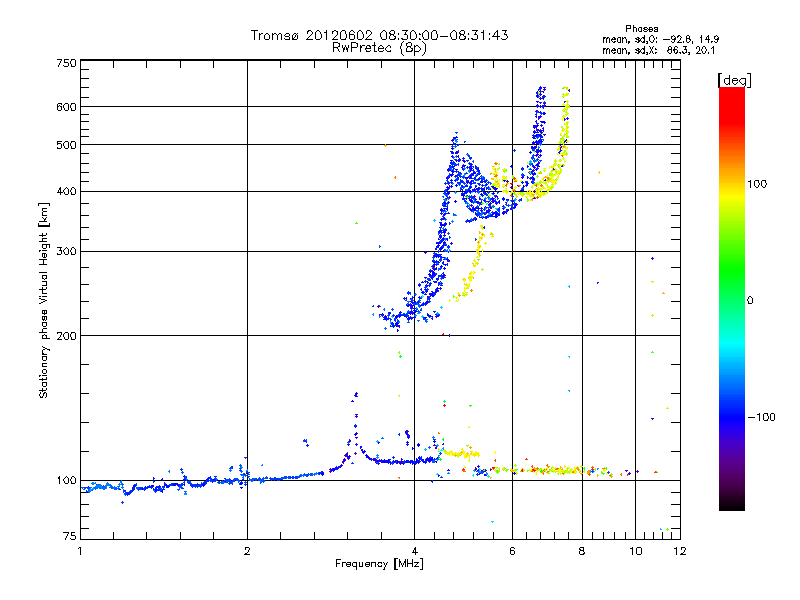
Task: Click the blue F-layer trace peak near 500 km
Action: [x=455, y=136]
